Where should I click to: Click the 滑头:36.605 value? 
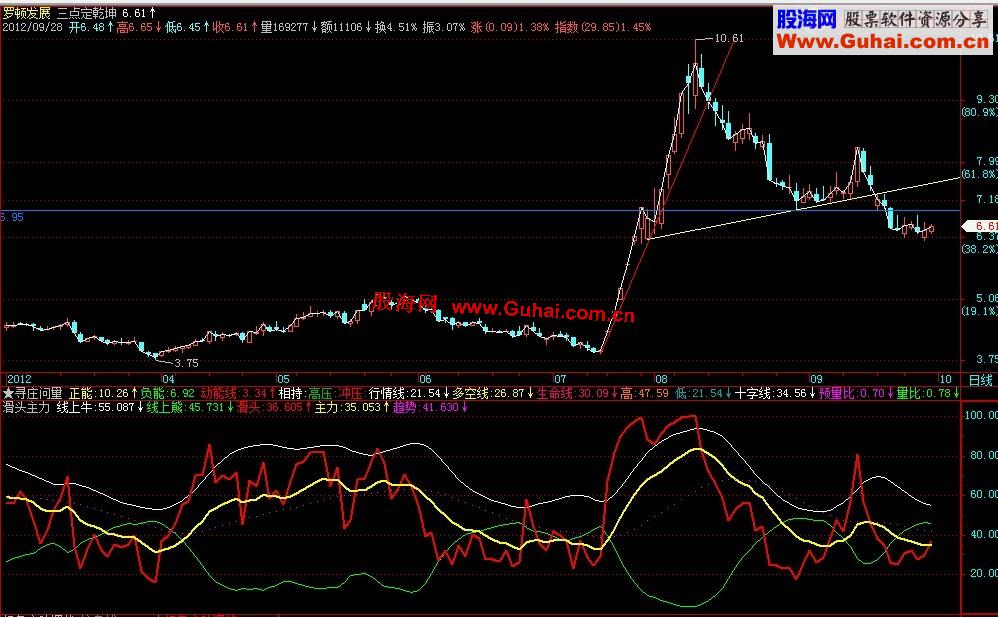(269, 408)
